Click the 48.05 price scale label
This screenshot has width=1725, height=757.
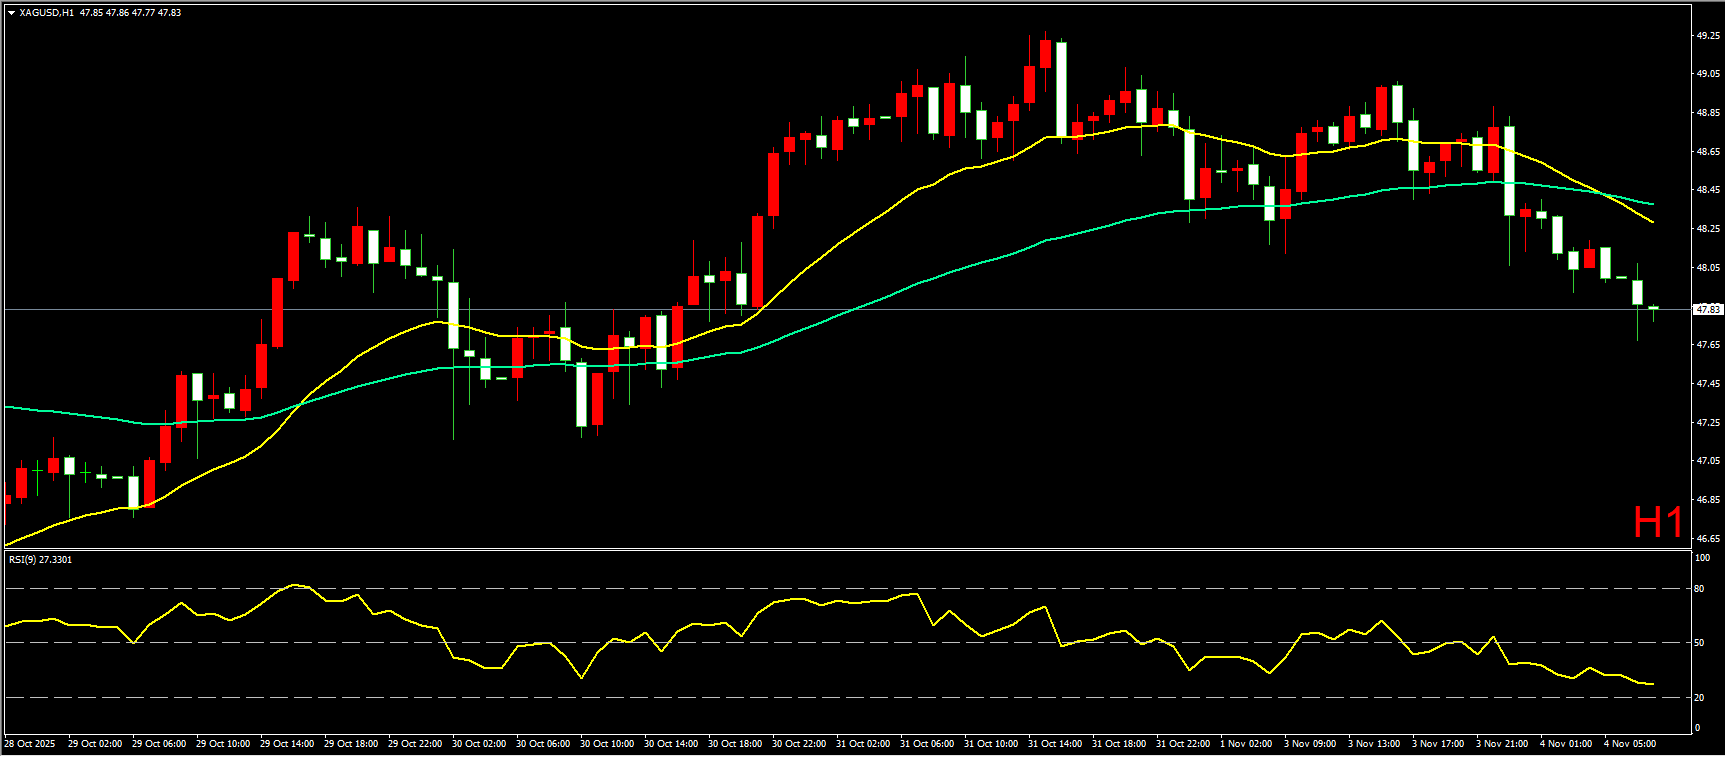[1708, 268]
